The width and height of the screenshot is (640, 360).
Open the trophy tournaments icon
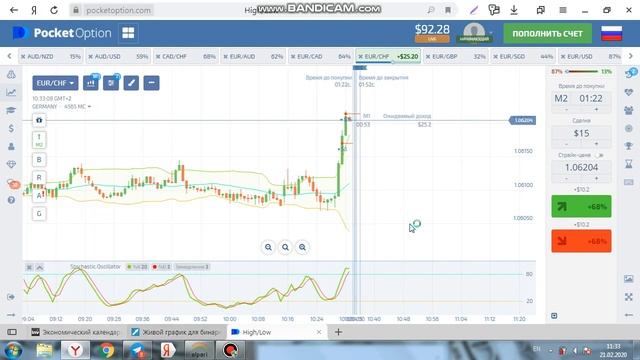[x=629, y=146]
